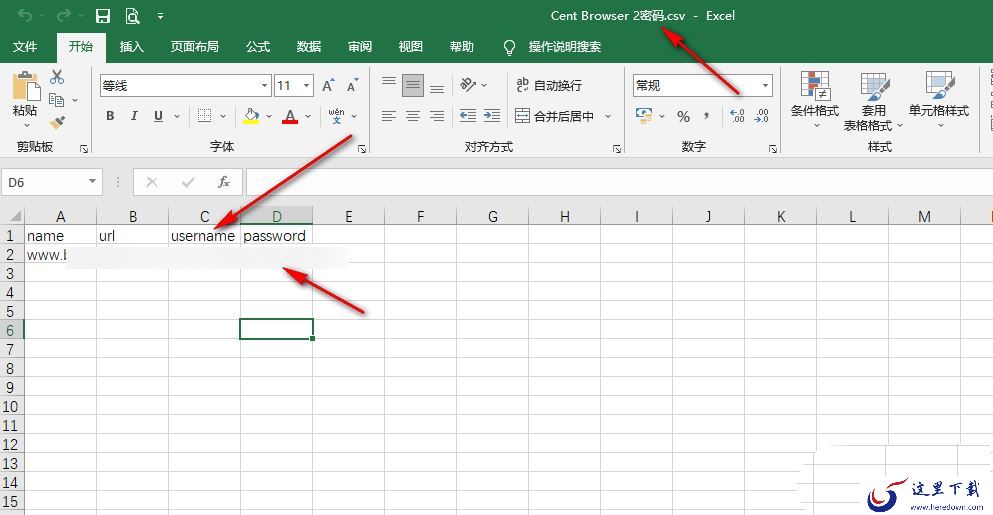Copy selection with the copy icon
Image resolution: width=993 pixels, height=515 pixels.
click(x=56, y=99)
